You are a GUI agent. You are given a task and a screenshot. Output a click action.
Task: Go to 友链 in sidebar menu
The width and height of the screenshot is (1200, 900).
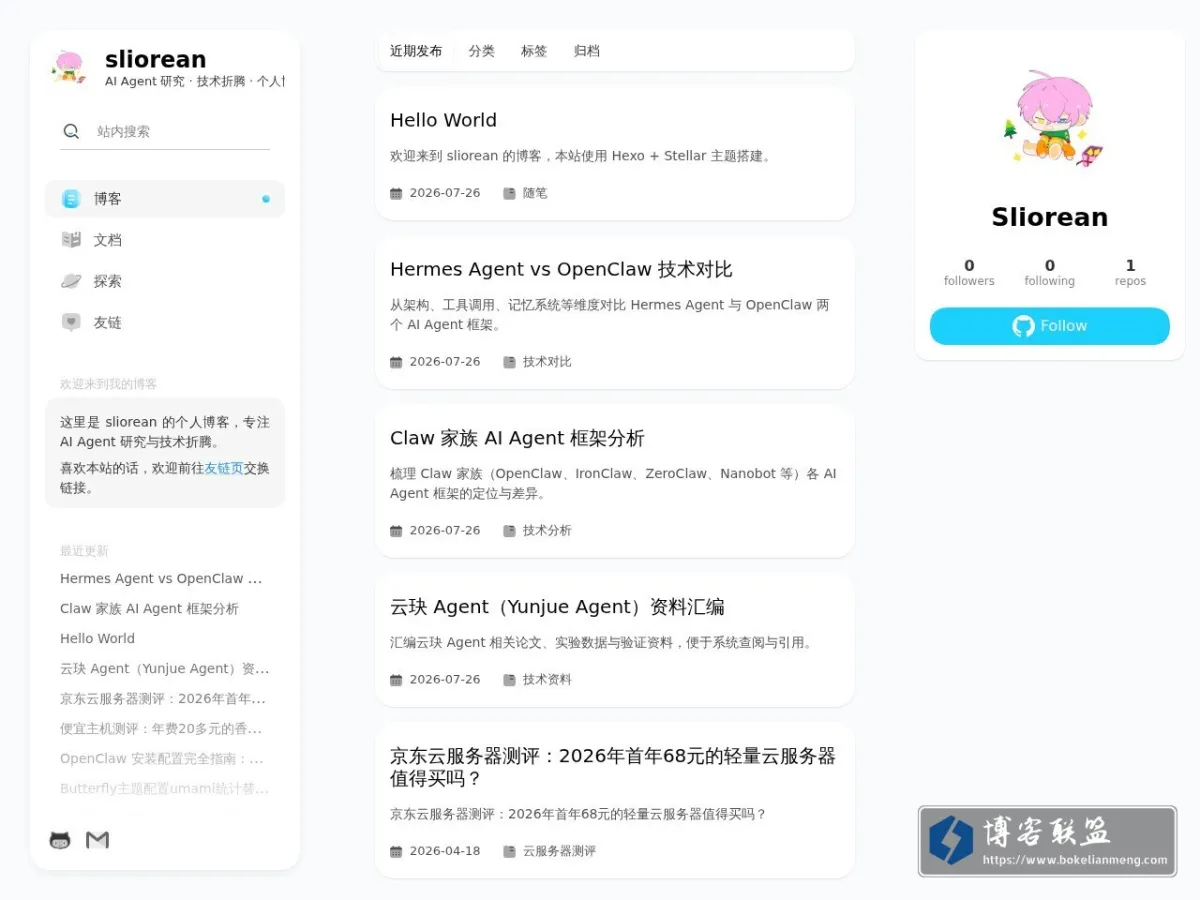click(x=165, y=322)
